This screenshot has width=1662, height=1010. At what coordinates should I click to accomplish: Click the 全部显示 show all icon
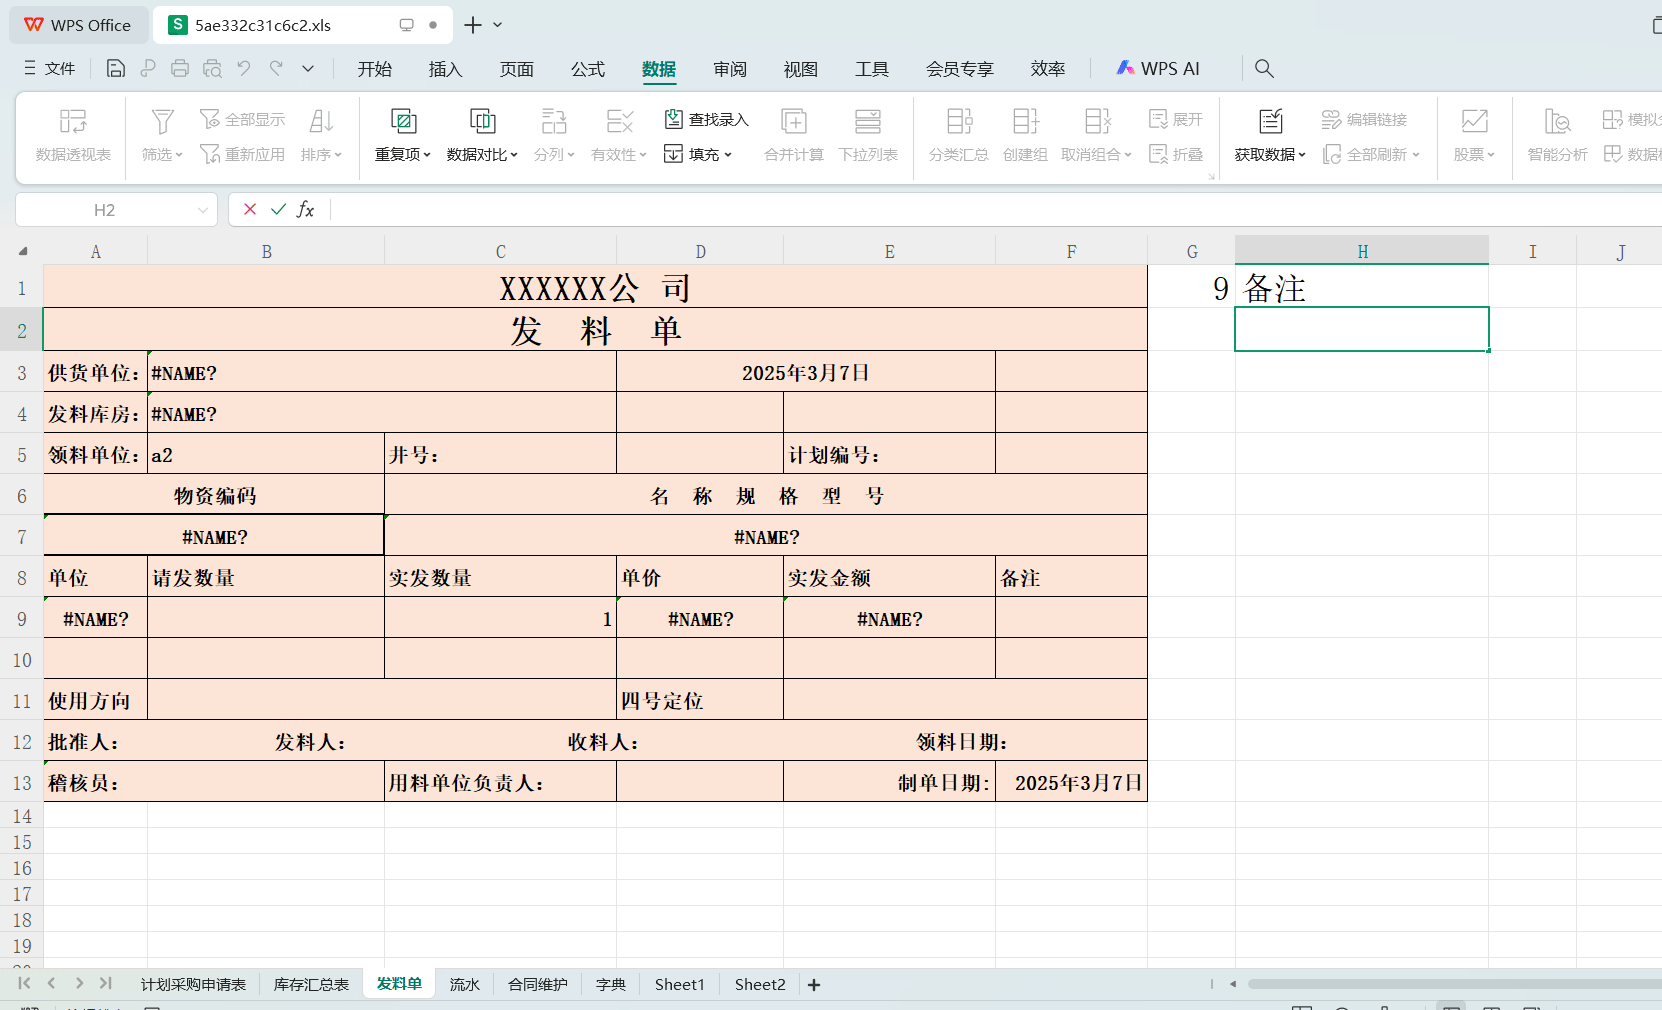241,118
